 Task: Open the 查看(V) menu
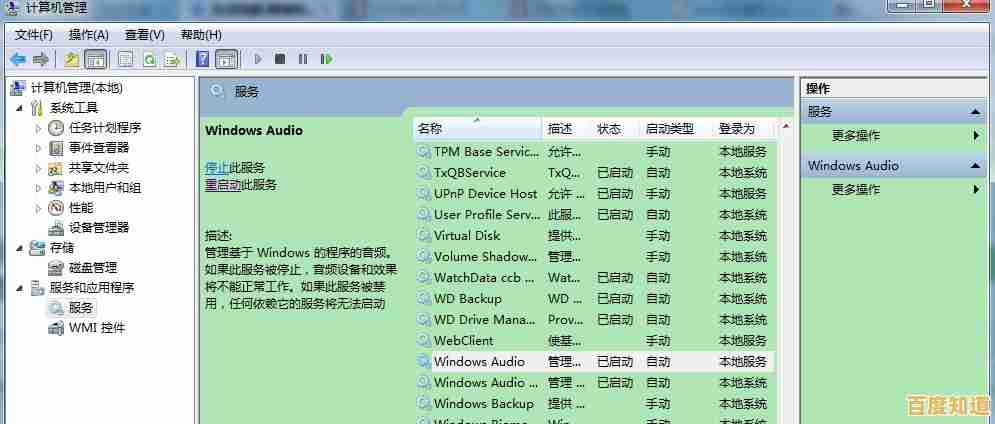(x=145, y=34)
